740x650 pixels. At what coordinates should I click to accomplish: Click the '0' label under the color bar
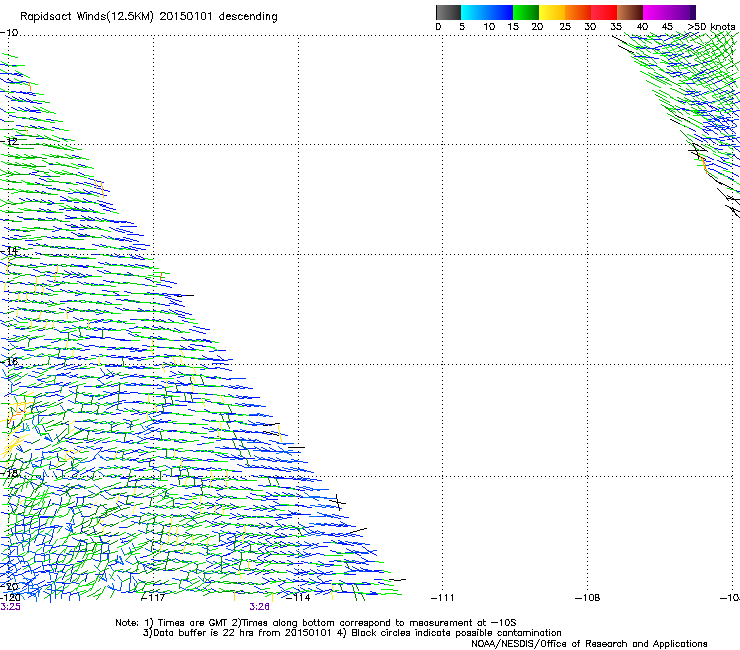click(x=438, y=27)
